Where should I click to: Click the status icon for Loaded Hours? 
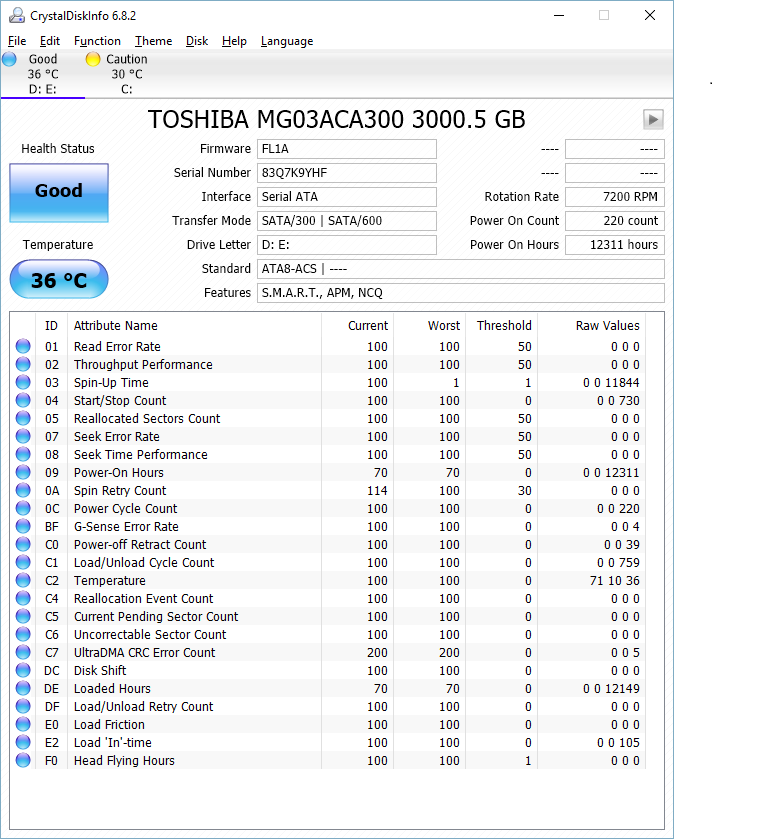(23, 688)
